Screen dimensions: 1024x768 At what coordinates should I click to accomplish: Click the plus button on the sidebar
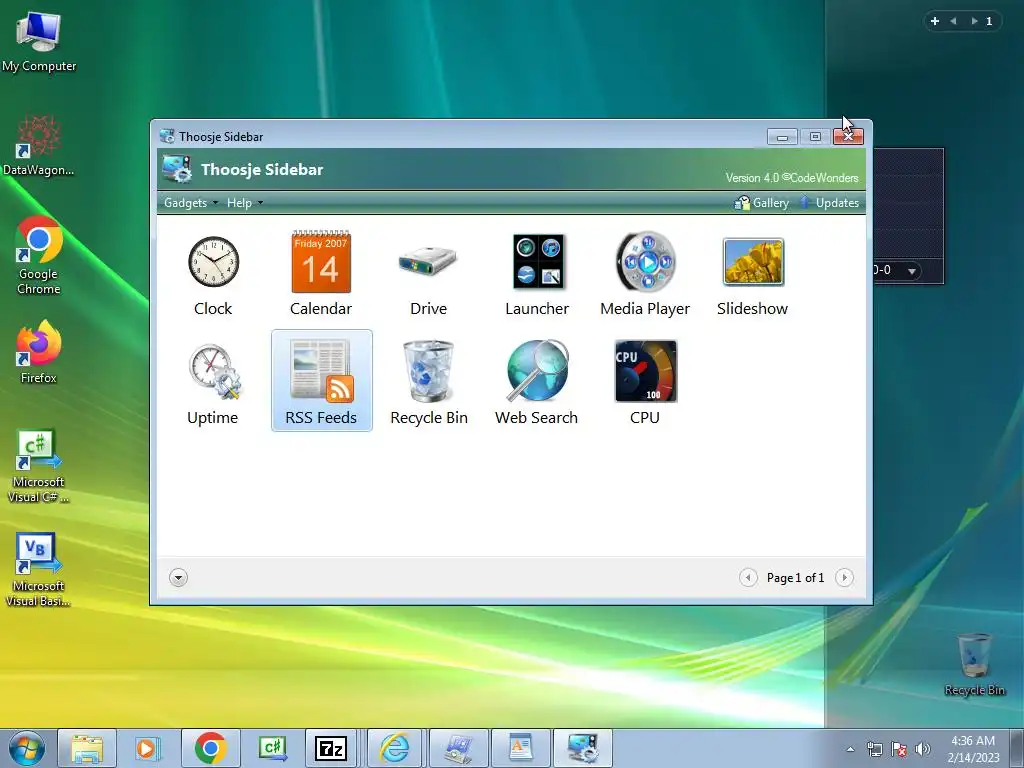[935, 21]
